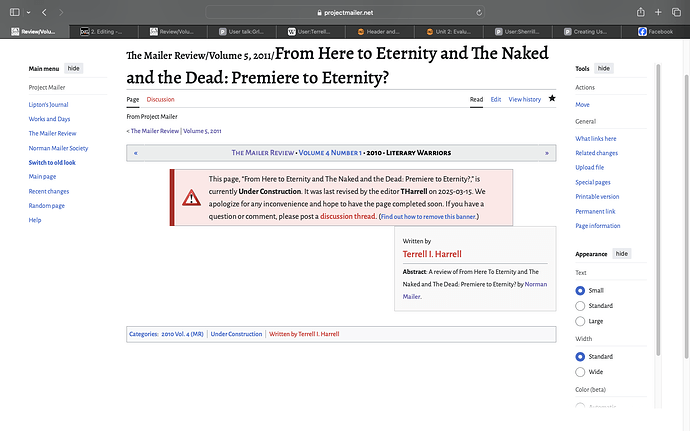The image size is (690, 431).
Task: Open Volume 4 Number 1 link
Action: (x=330, y=153)
